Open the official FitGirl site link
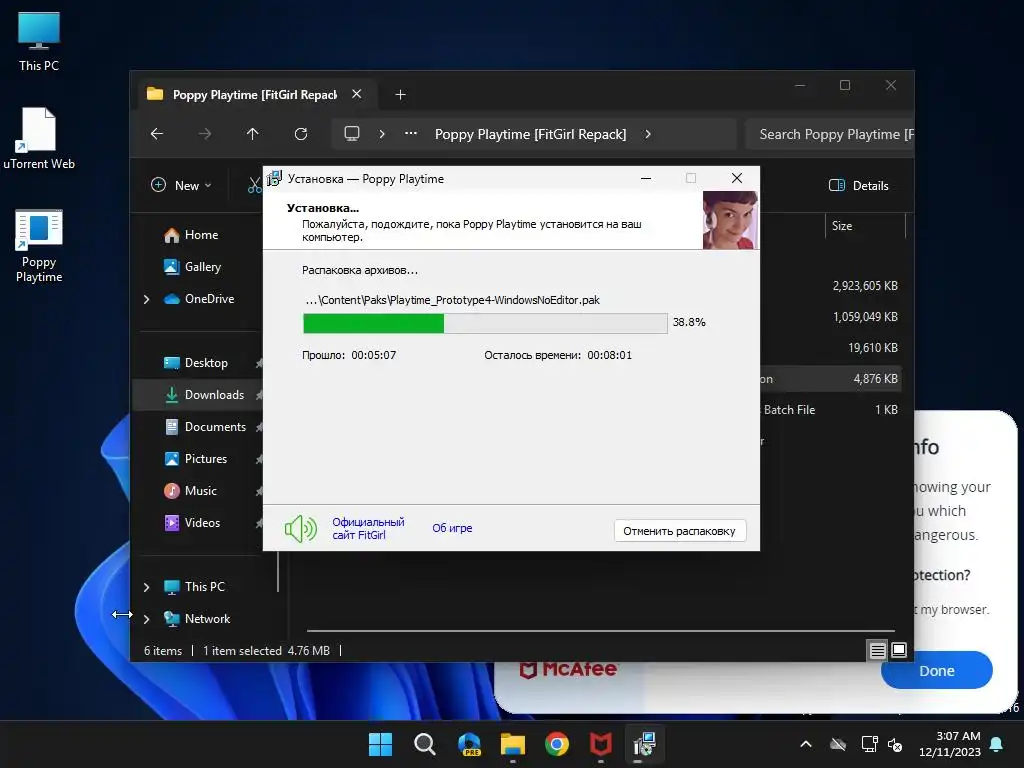Image resolution: width=1024 pixels, height=768 pixels. 368,528
